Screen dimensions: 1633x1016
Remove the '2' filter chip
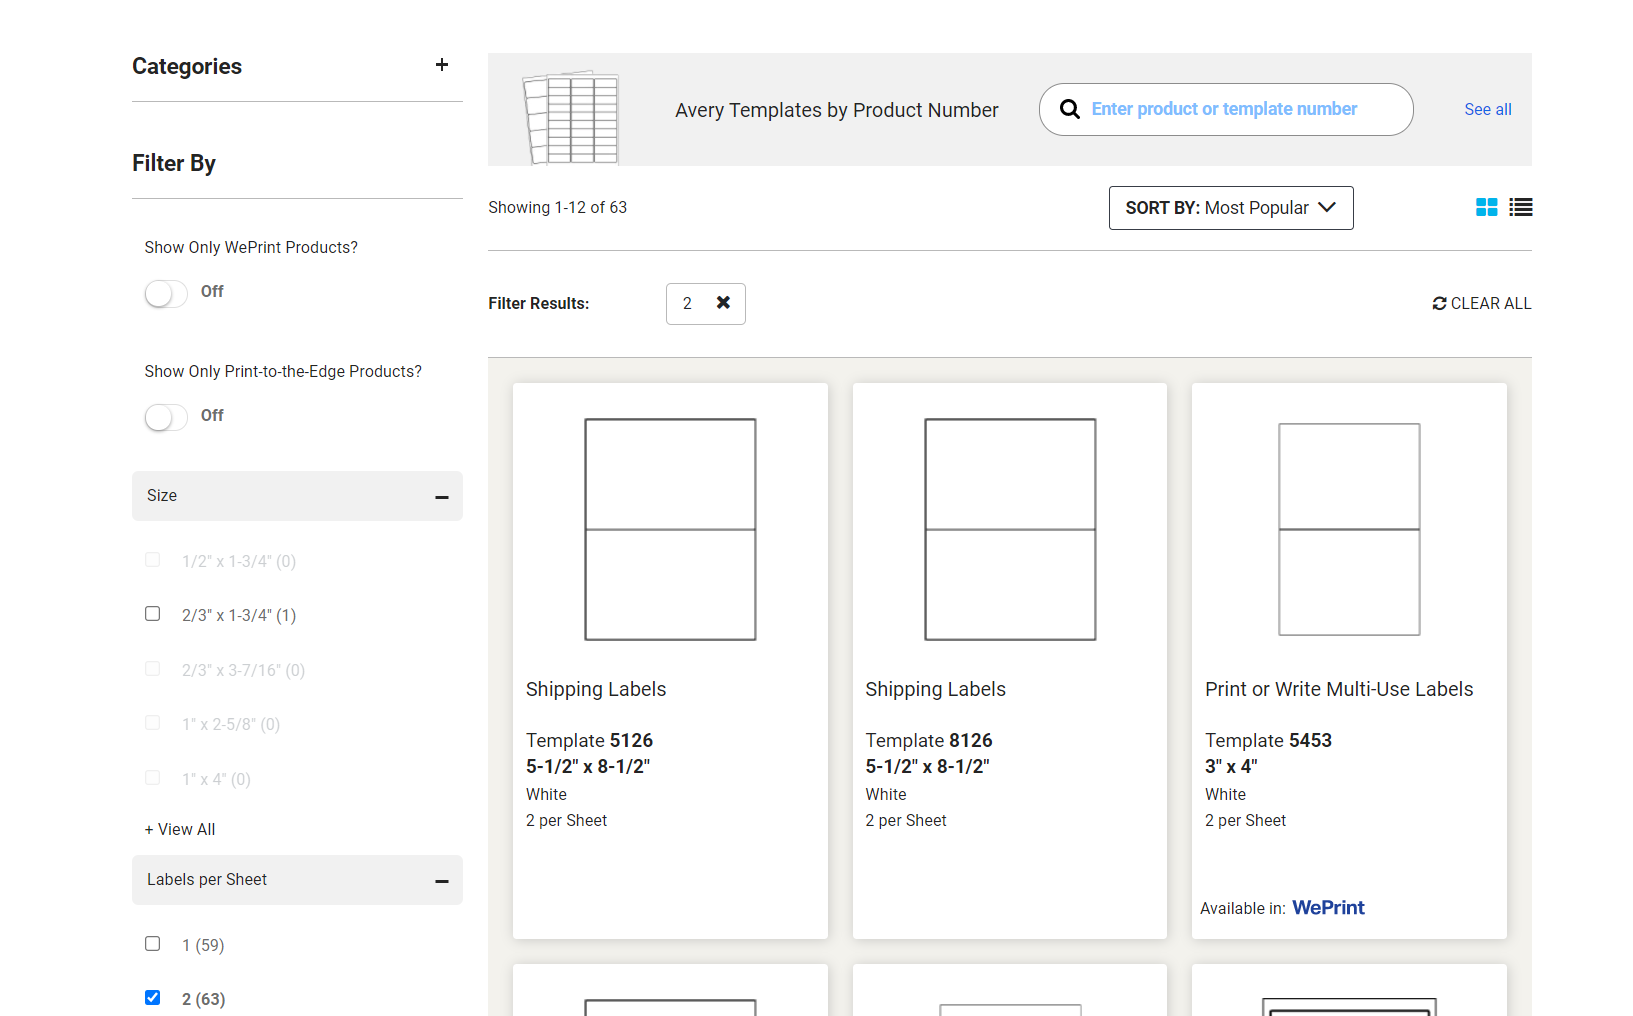[723, 302]
